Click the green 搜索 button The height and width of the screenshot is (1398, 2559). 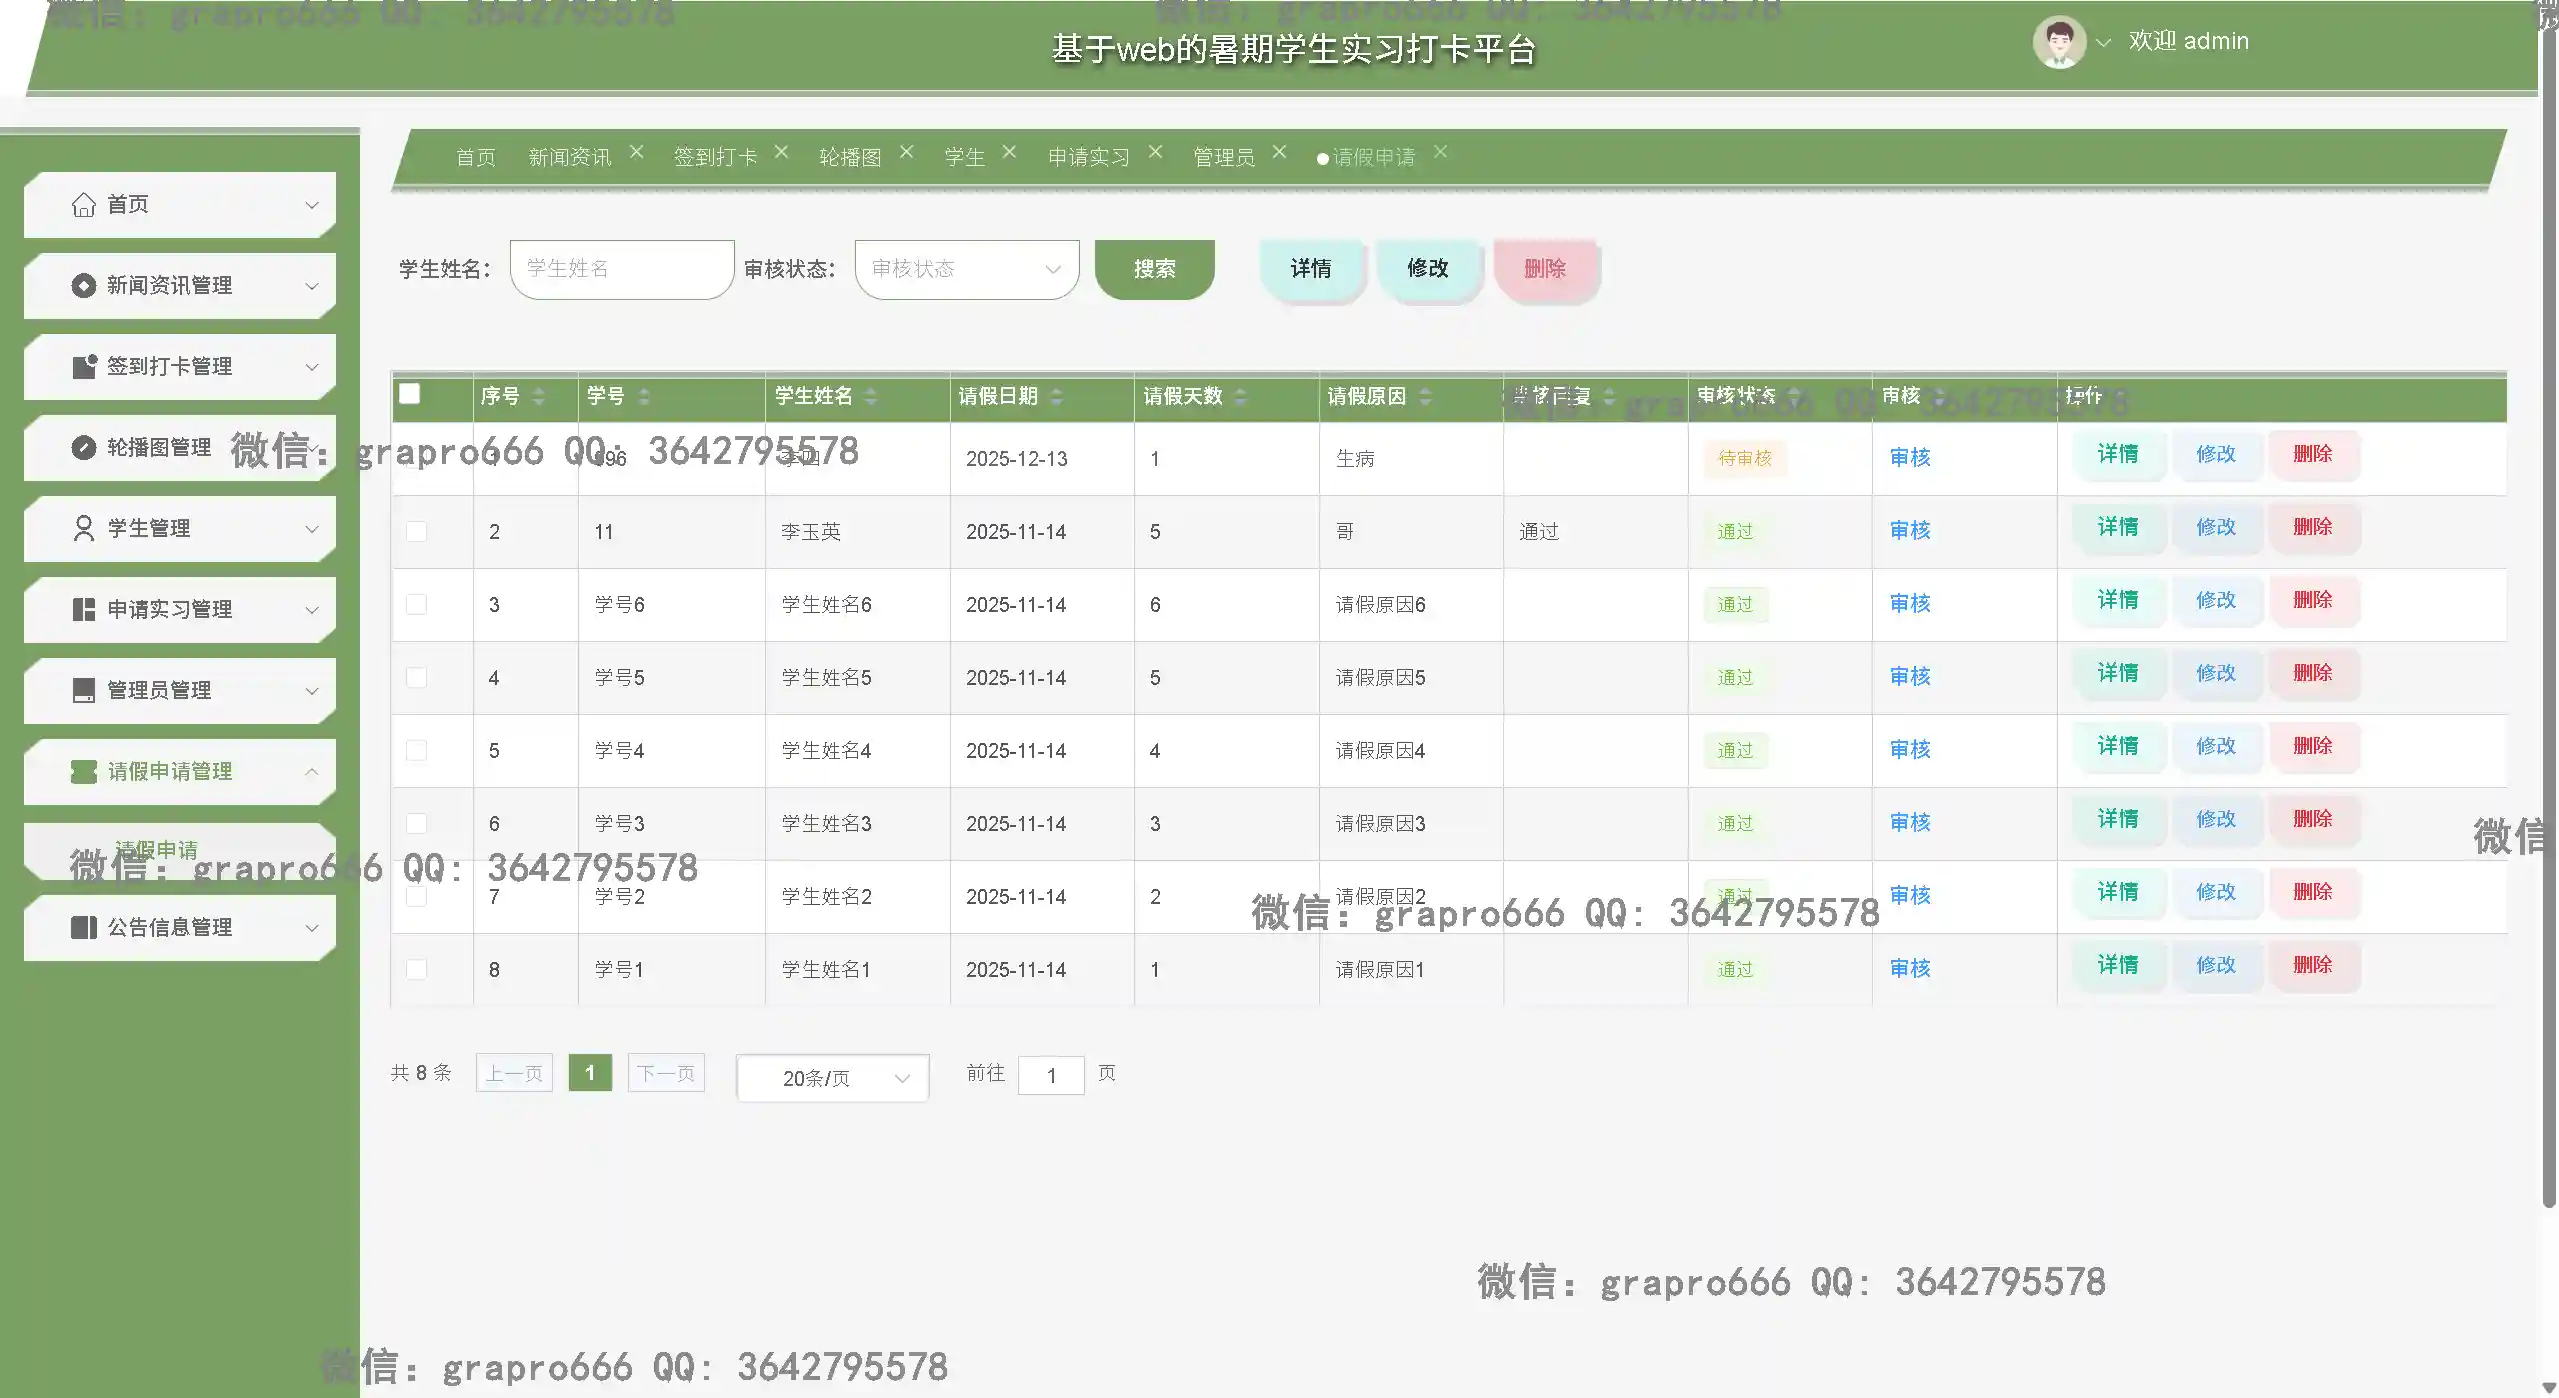(1154, 268)
